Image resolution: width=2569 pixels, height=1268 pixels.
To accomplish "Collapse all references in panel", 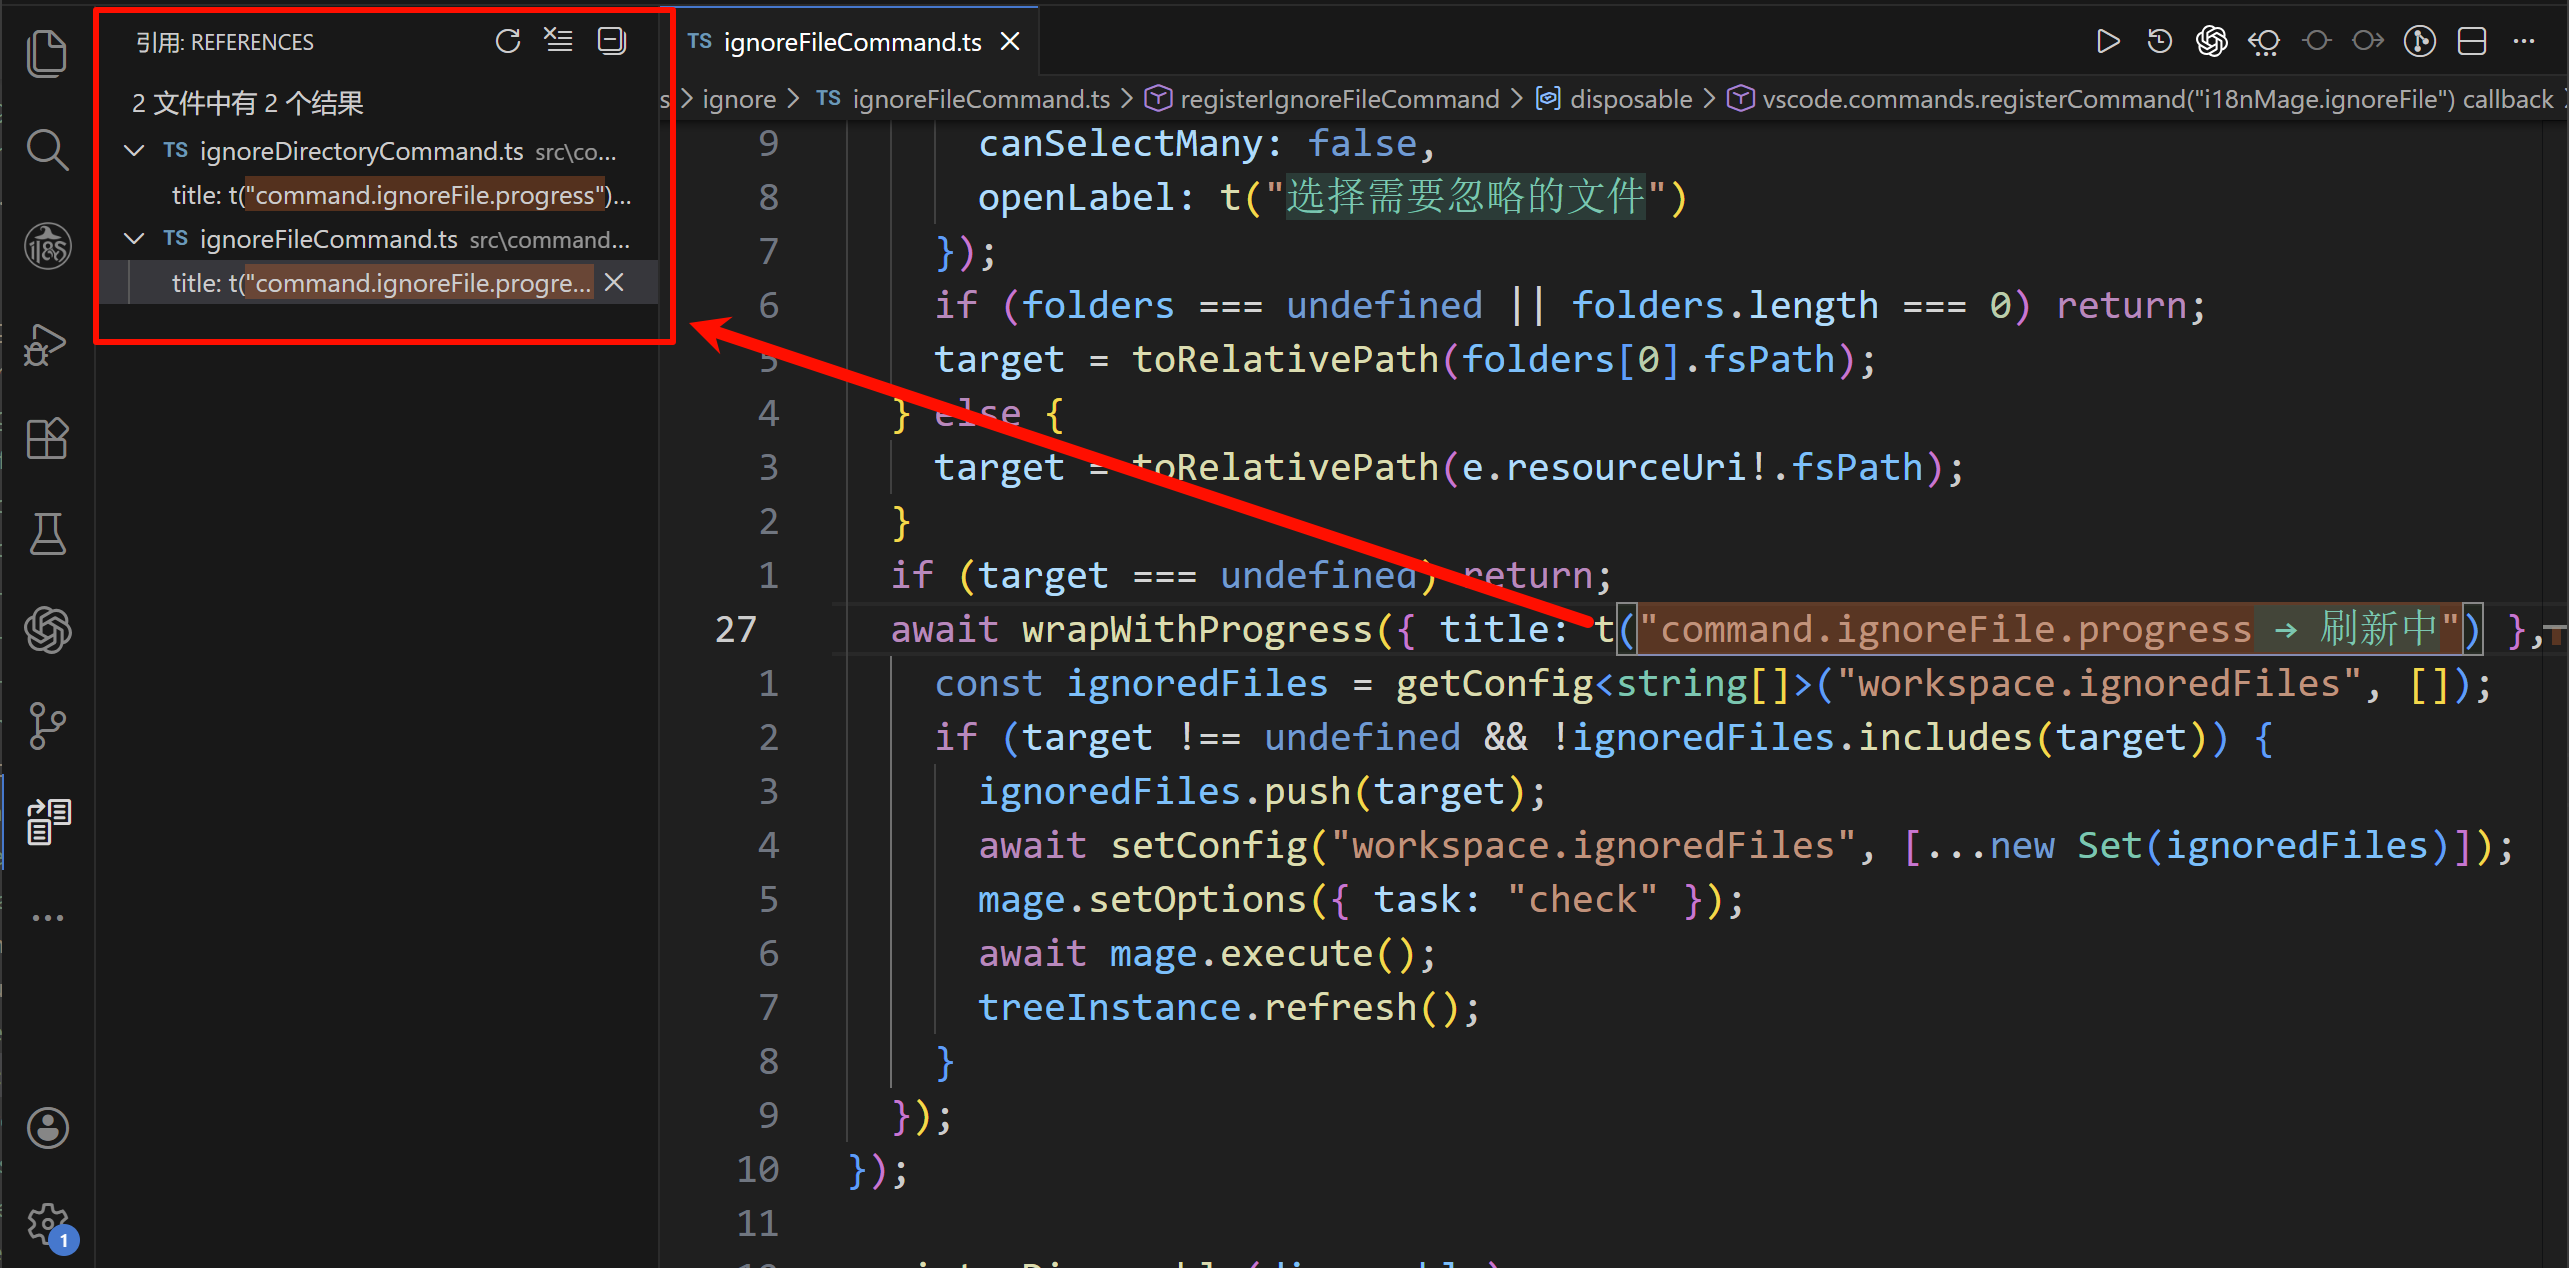I will pos(611,41).
